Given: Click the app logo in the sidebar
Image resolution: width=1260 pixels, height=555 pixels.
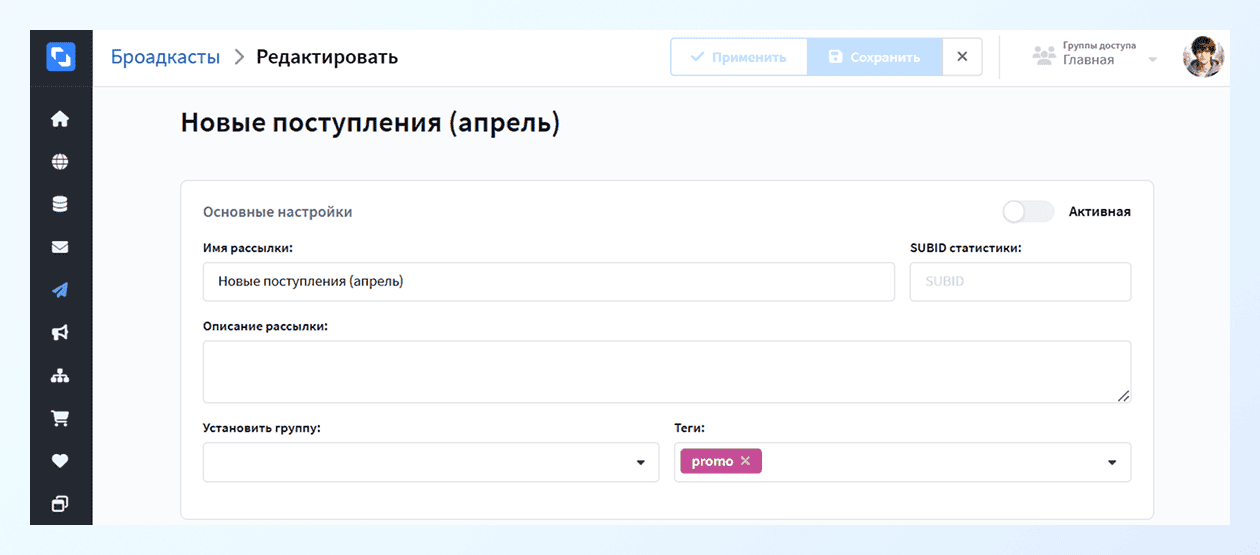Looking at the screenshot, I should click(61, 56).
